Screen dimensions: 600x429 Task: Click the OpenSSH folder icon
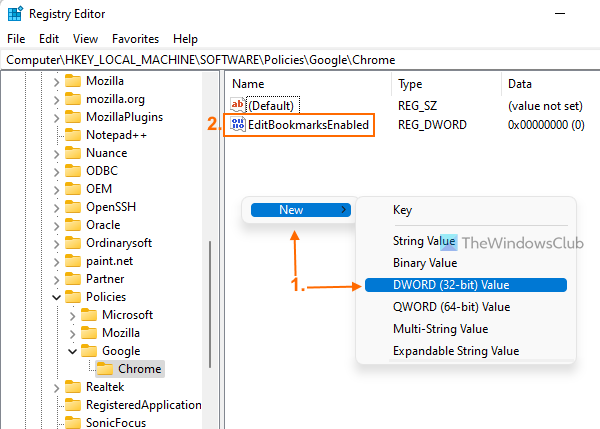click(73, 207)
